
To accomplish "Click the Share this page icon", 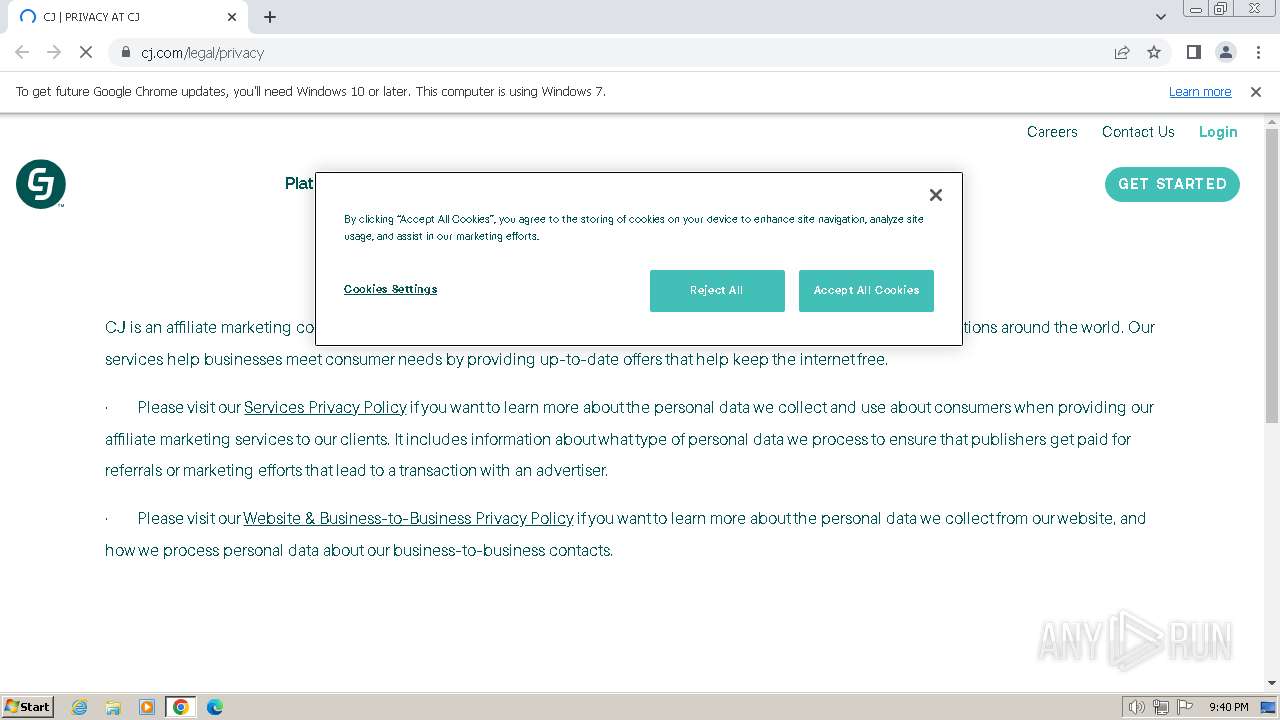I will pos(1122,52).
